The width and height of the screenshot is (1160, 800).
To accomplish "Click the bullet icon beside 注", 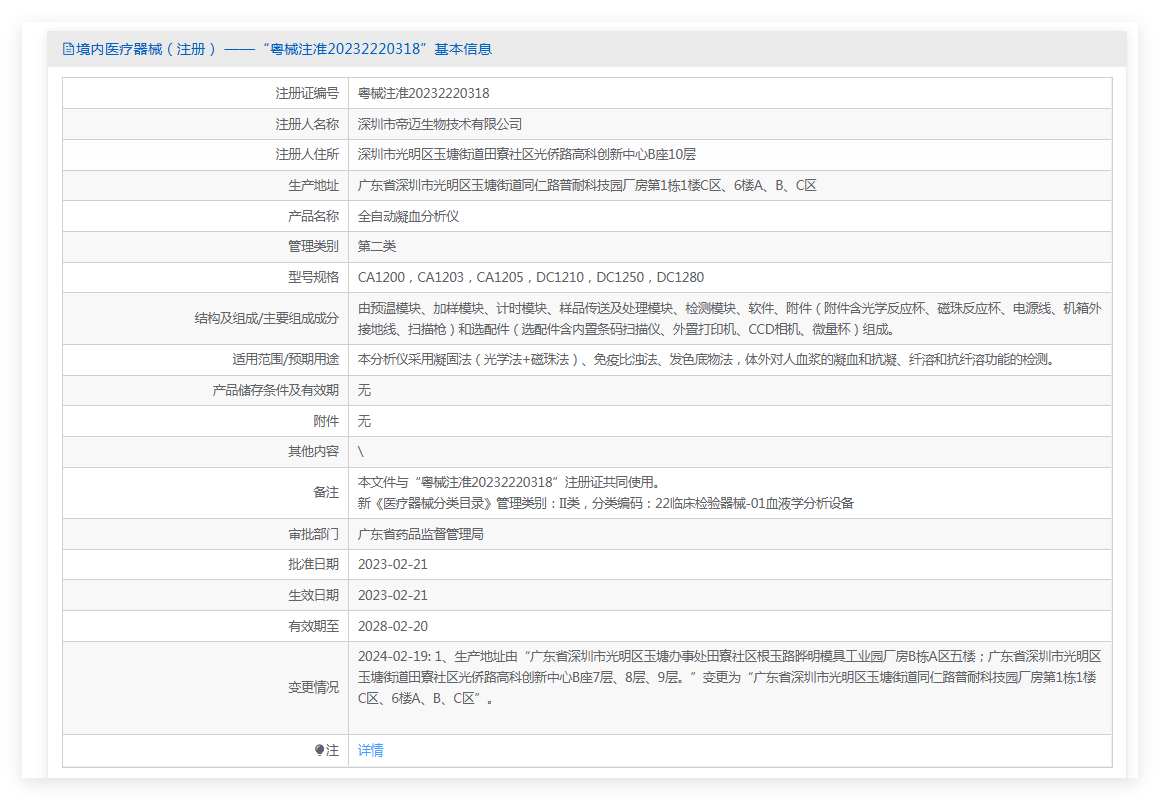I will click(x=320, y=750).
